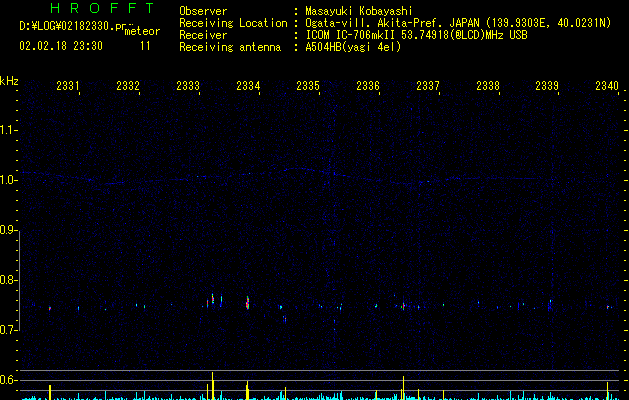Click the gray range bracket beside the frequency axis
The width and height of the screenshot is (629, 400).
point(19,280)
